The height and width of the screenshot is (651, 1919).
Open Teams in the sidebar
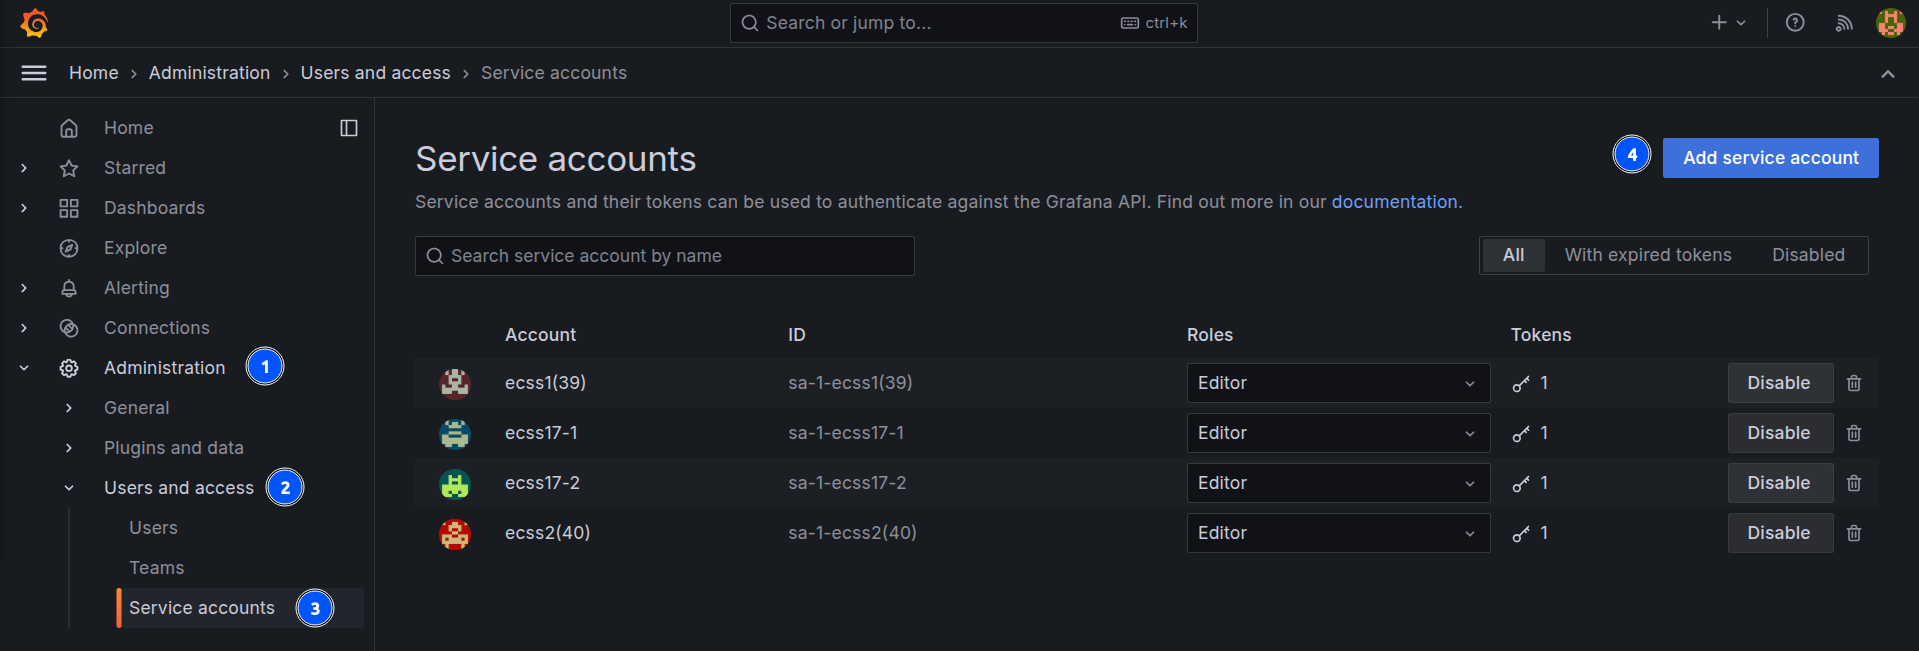[157, 568]
